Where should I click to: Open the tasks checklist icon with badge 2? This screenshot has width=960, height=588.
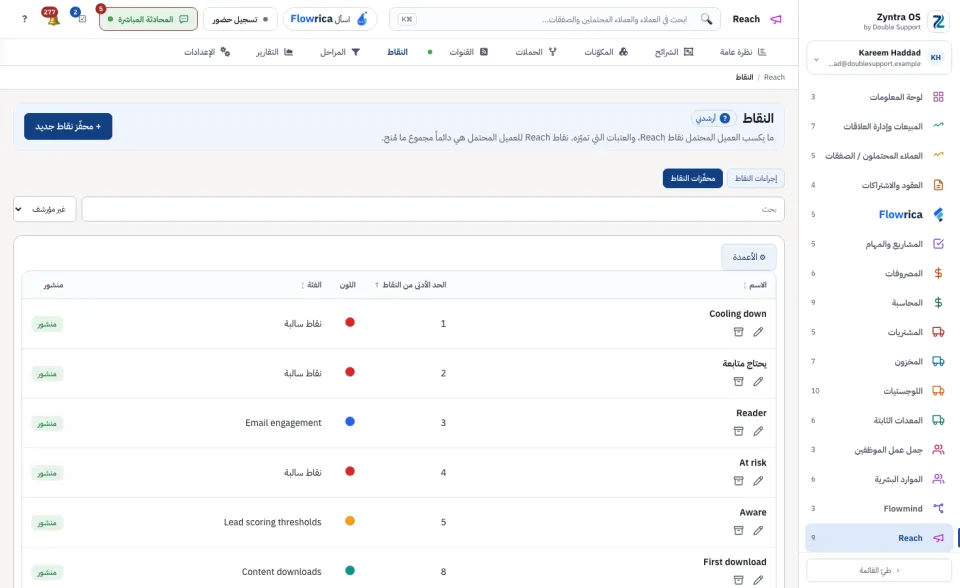pyautogui.click(x=80, y=17)
